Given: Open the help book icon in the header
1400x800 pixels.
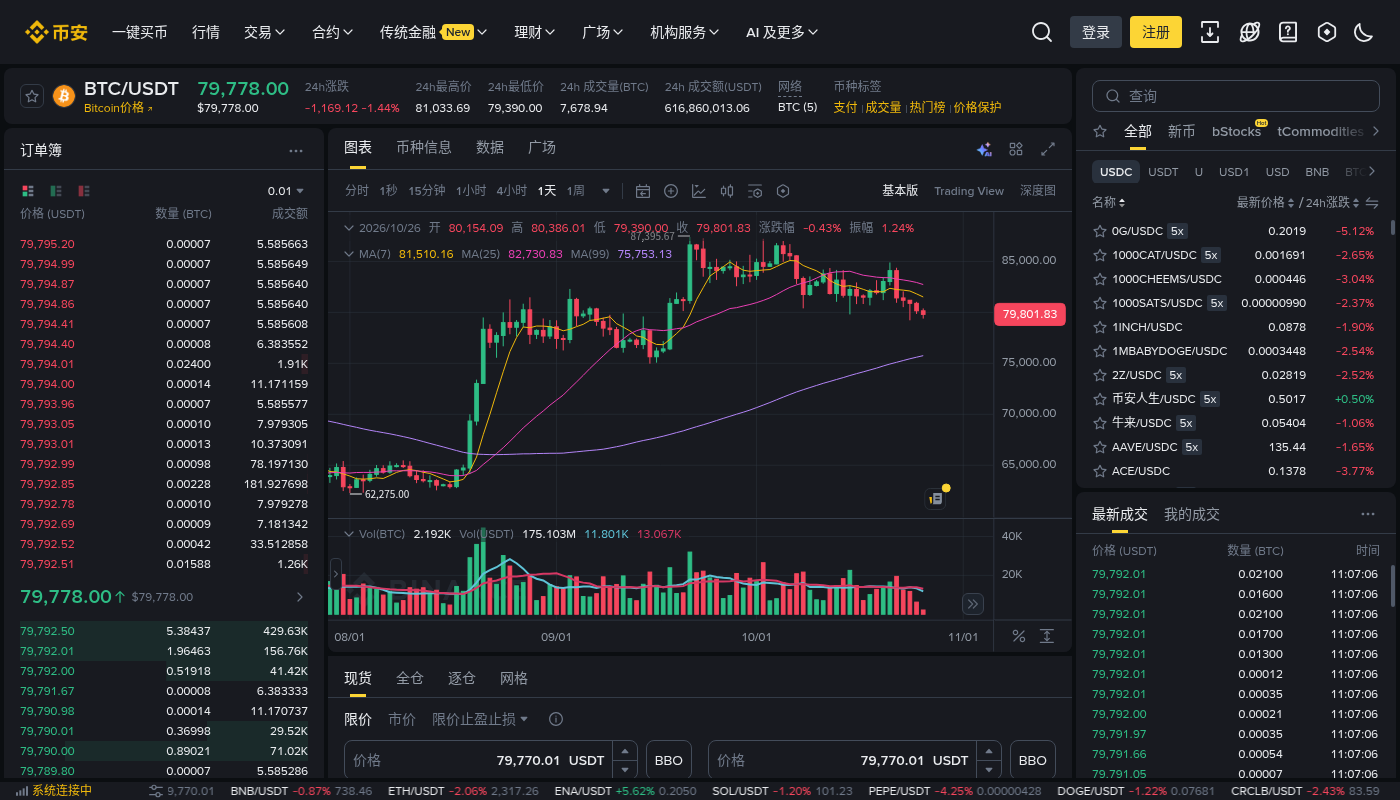Looking at the screenshot, I should pyautogui.click(x=1288, y=32).
